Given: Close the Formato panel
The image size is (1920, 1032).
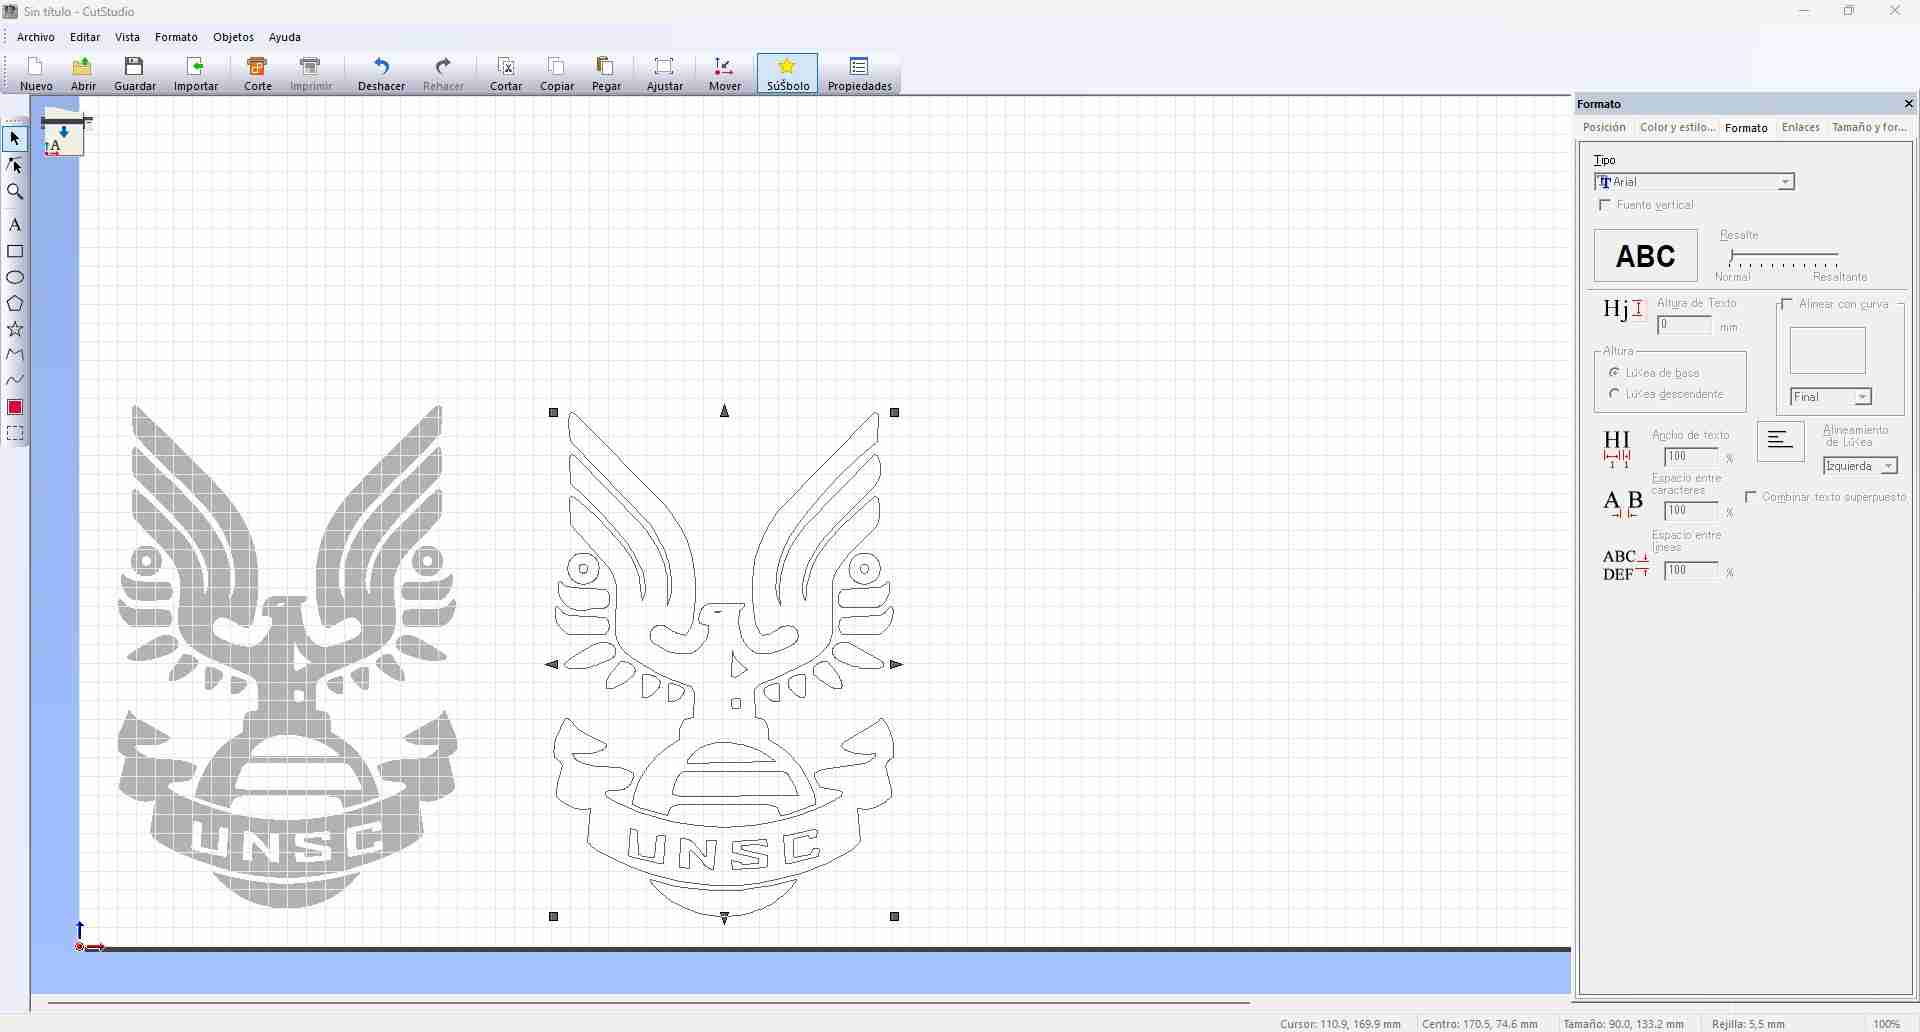Looking at the screenshot, I should [1908, 104].
